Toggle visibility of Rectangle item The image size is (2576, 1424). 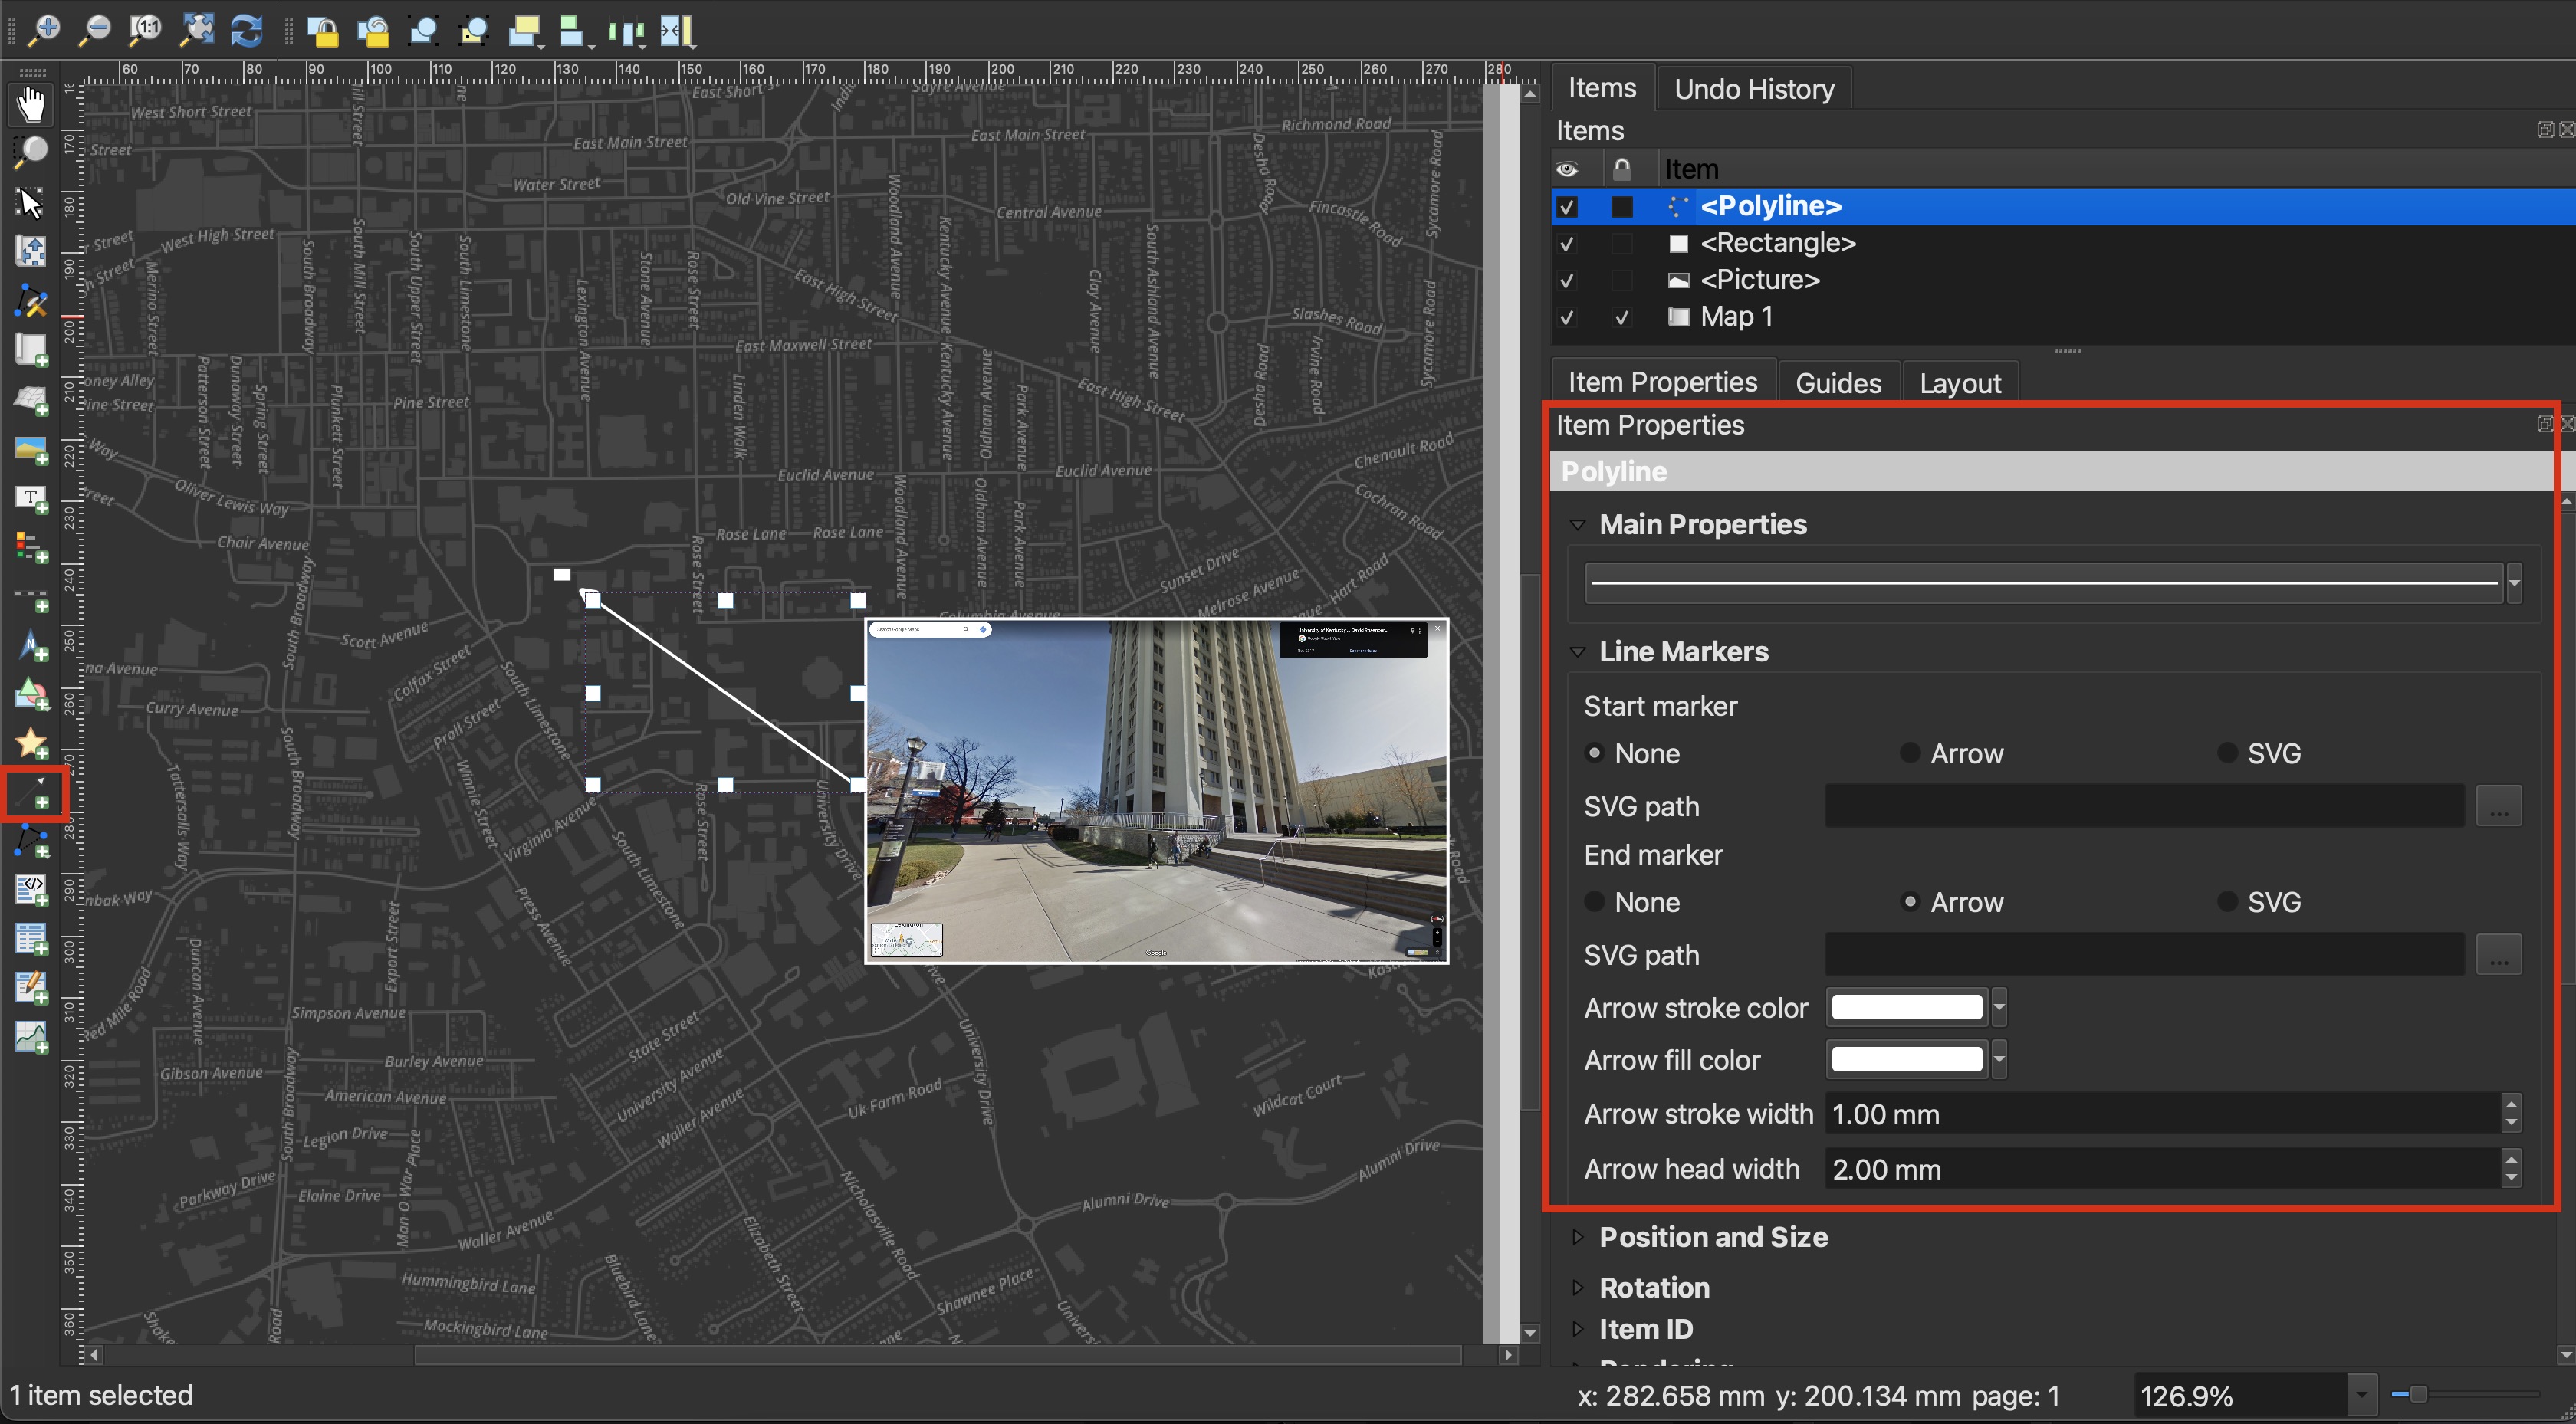coord(1566,244)
